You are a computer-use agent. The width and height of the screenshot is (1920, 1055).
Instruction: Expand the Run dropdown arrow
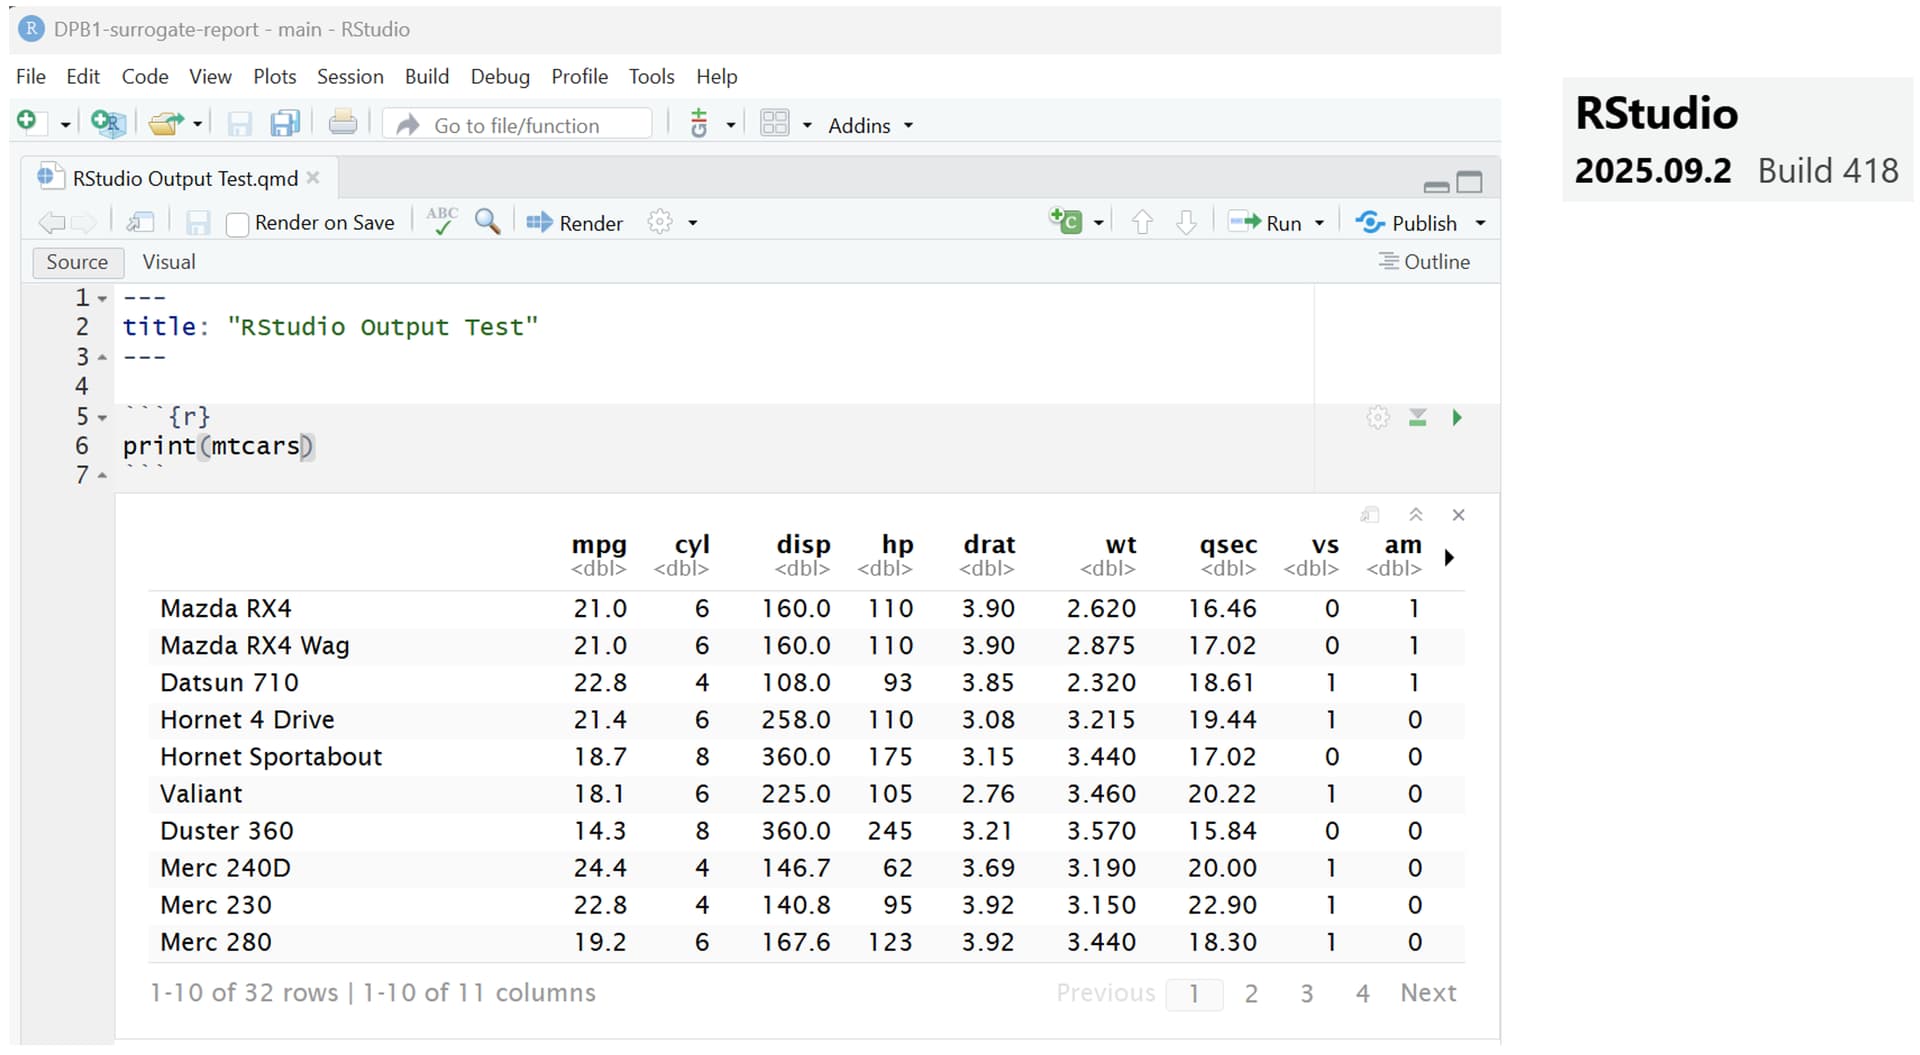pos(1319,223)
